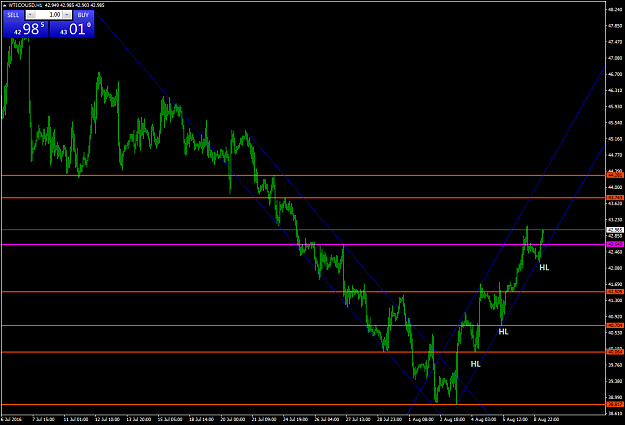Collapse one-click trading panel via the triangle icon
This screenshot has height=425, width=625.
pyautogui.click(x=5, y=5)
